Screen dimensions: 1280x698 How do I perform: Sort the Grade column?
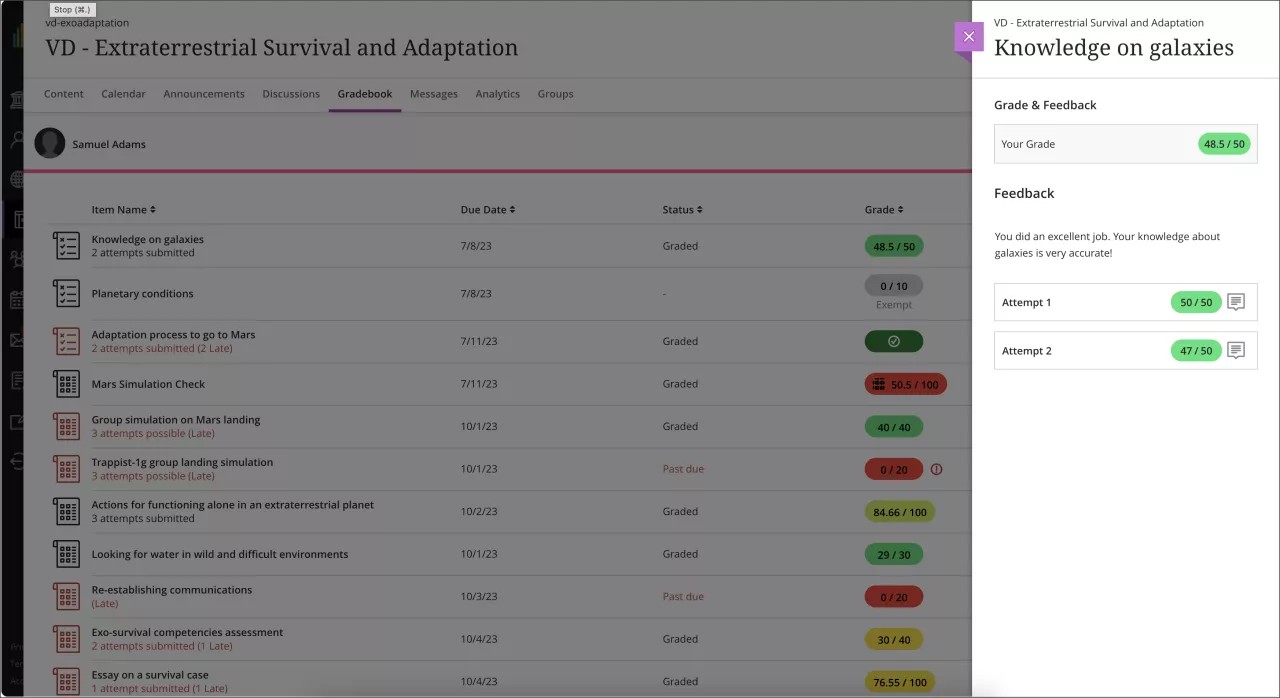coord(883,210)
